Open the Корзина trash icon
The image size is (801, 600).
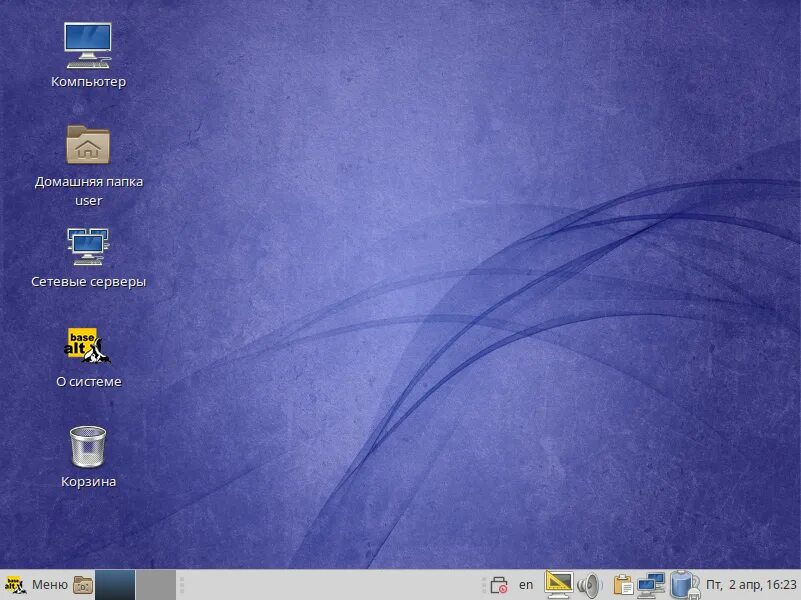[x=88, y=447]
